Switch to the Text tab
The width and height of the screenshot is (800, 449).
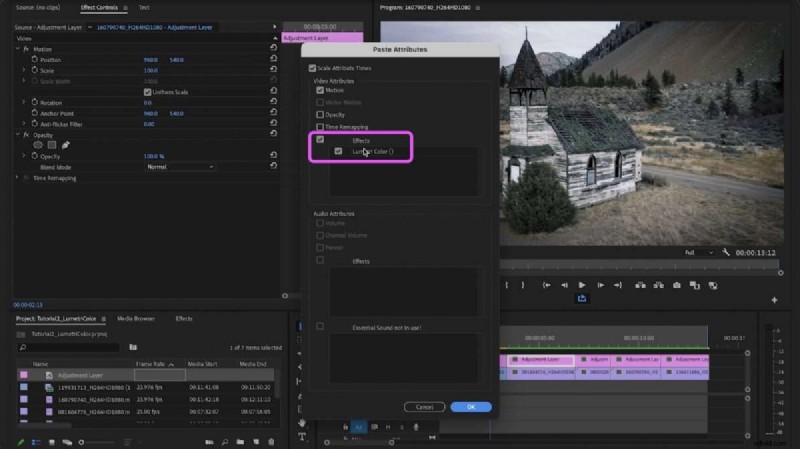[x=144, y=8]
